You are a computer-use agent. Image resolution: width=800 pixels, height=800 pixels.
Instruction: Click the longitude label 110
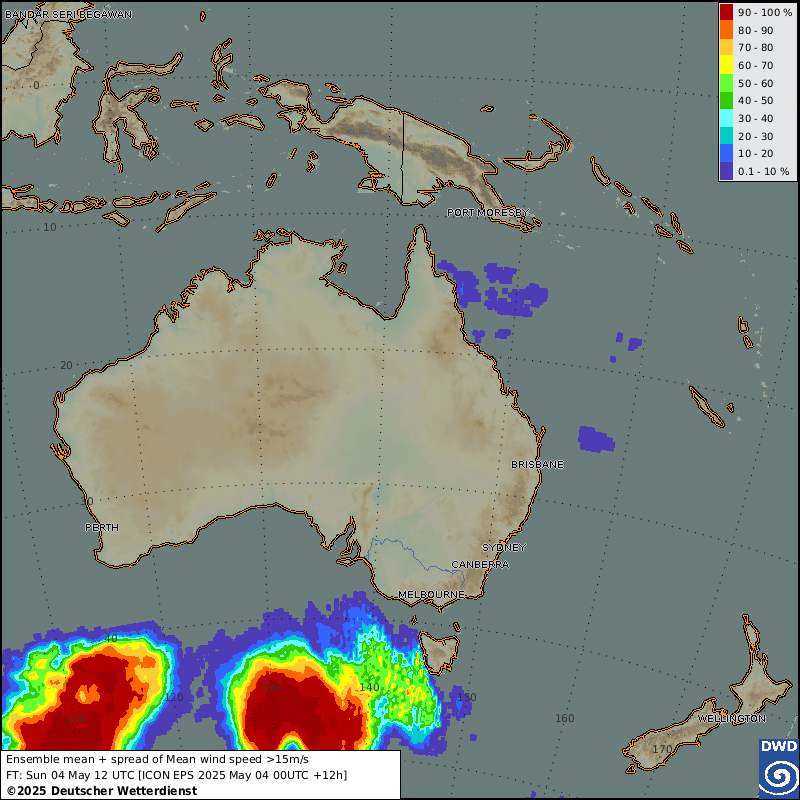point(76,718)
